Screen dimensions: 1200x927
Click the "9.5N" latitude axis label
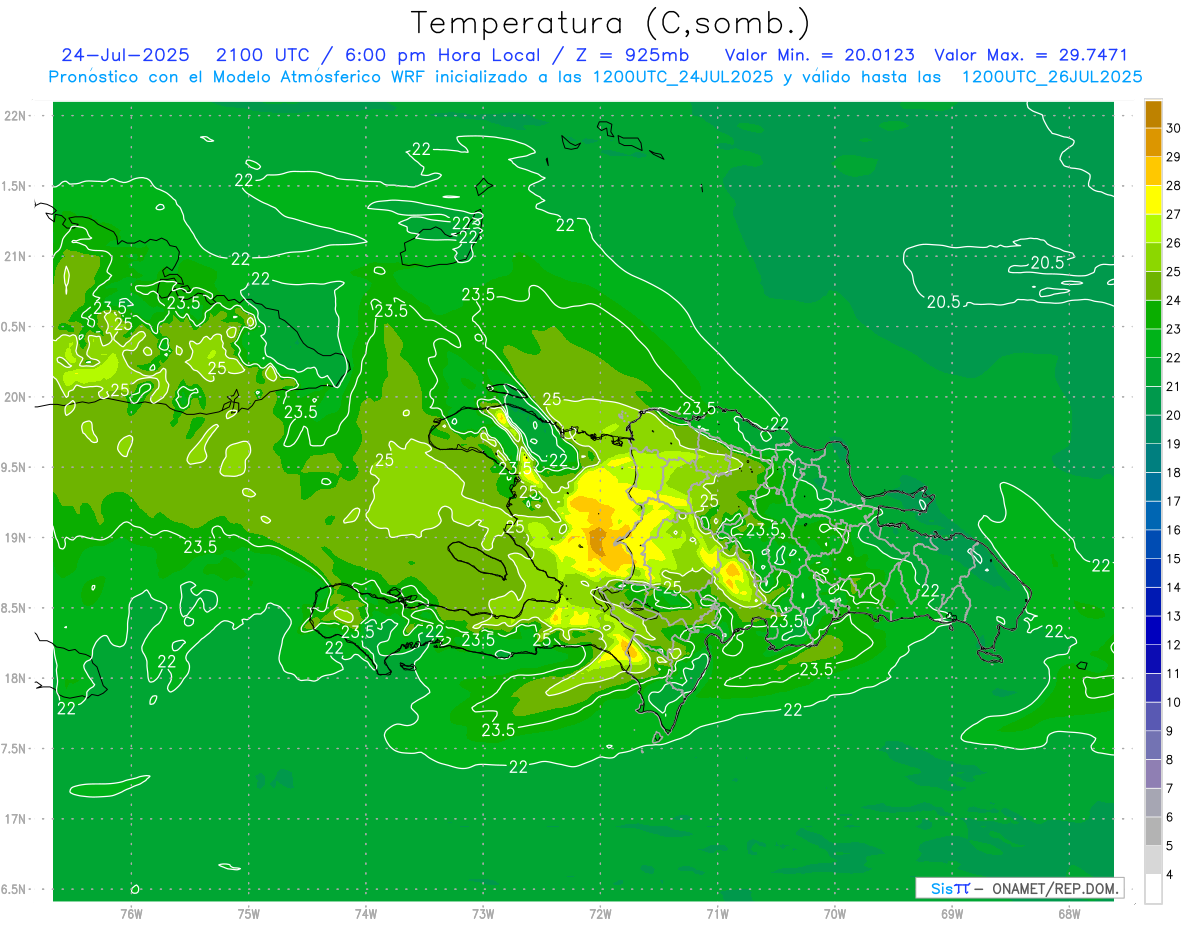[15, 467]
